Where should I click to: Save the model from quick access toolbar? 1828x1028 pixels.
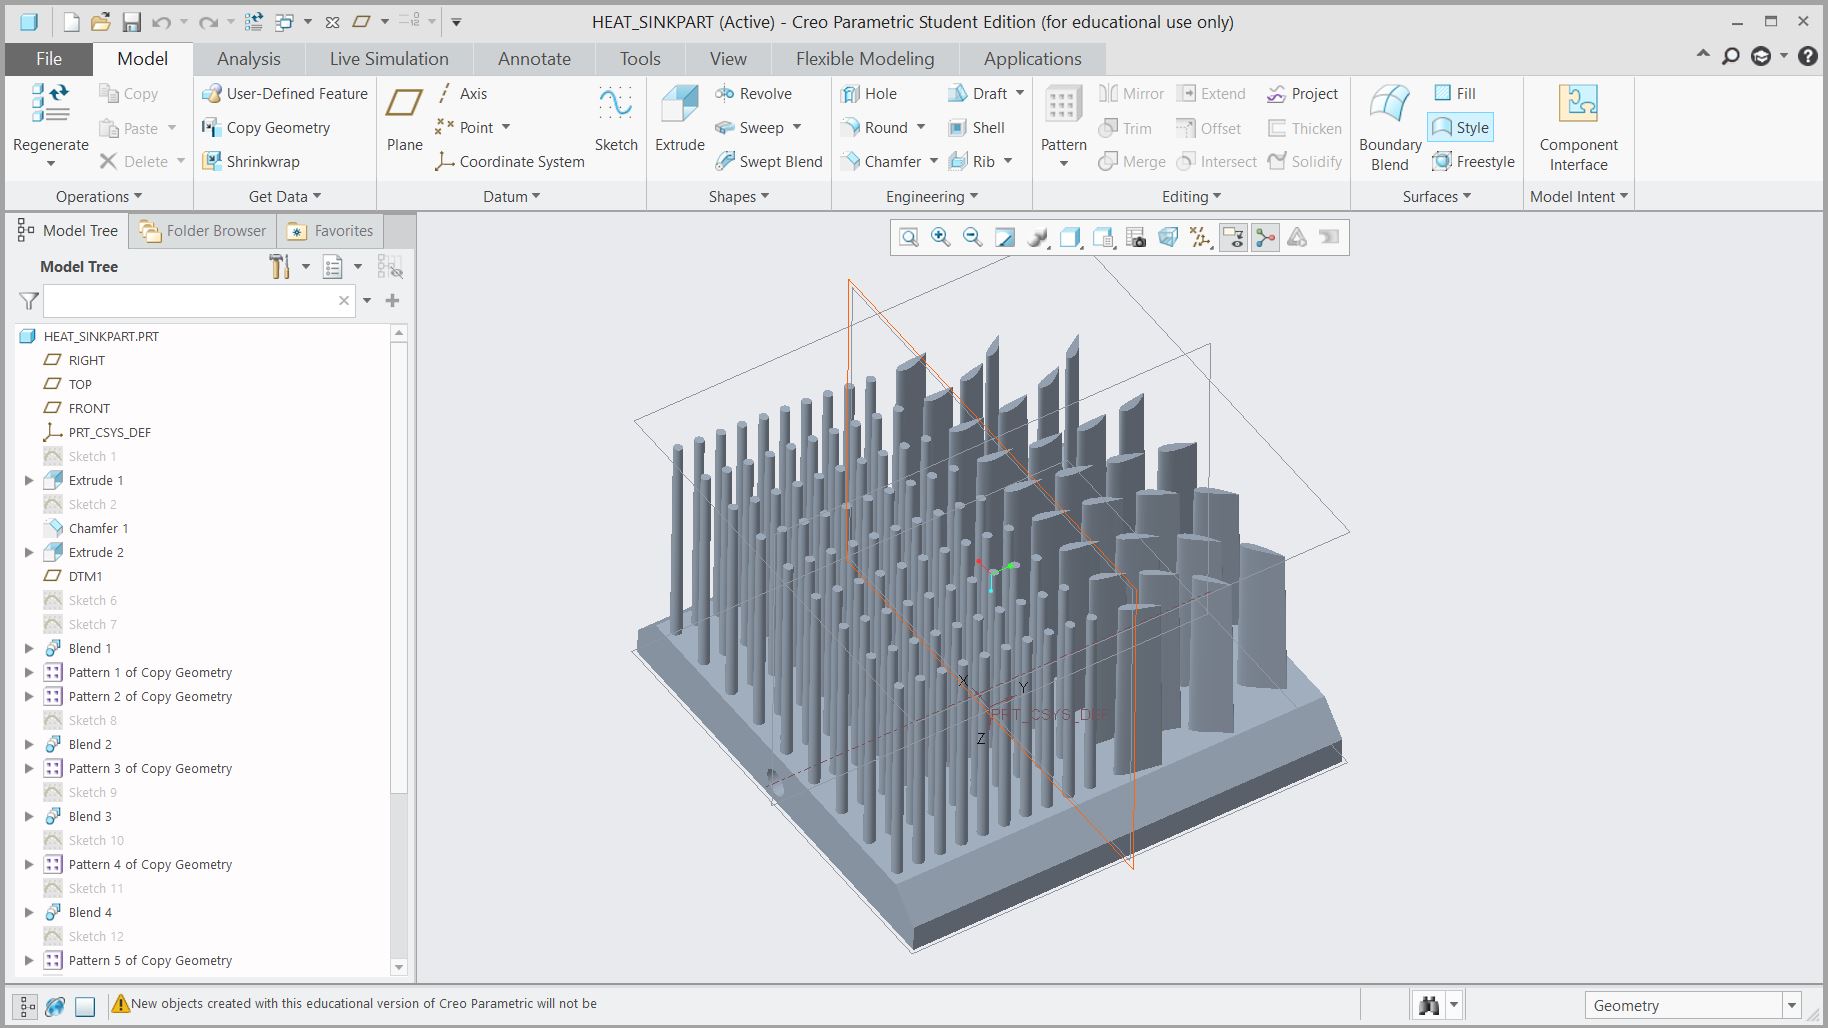(x=131, y=22)
